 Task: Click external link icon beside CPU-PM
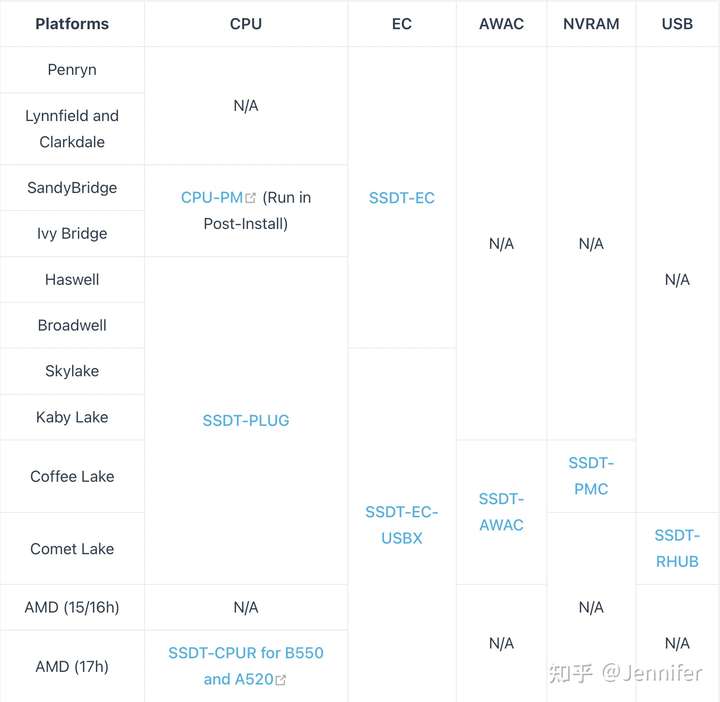(x=250, y=198)
